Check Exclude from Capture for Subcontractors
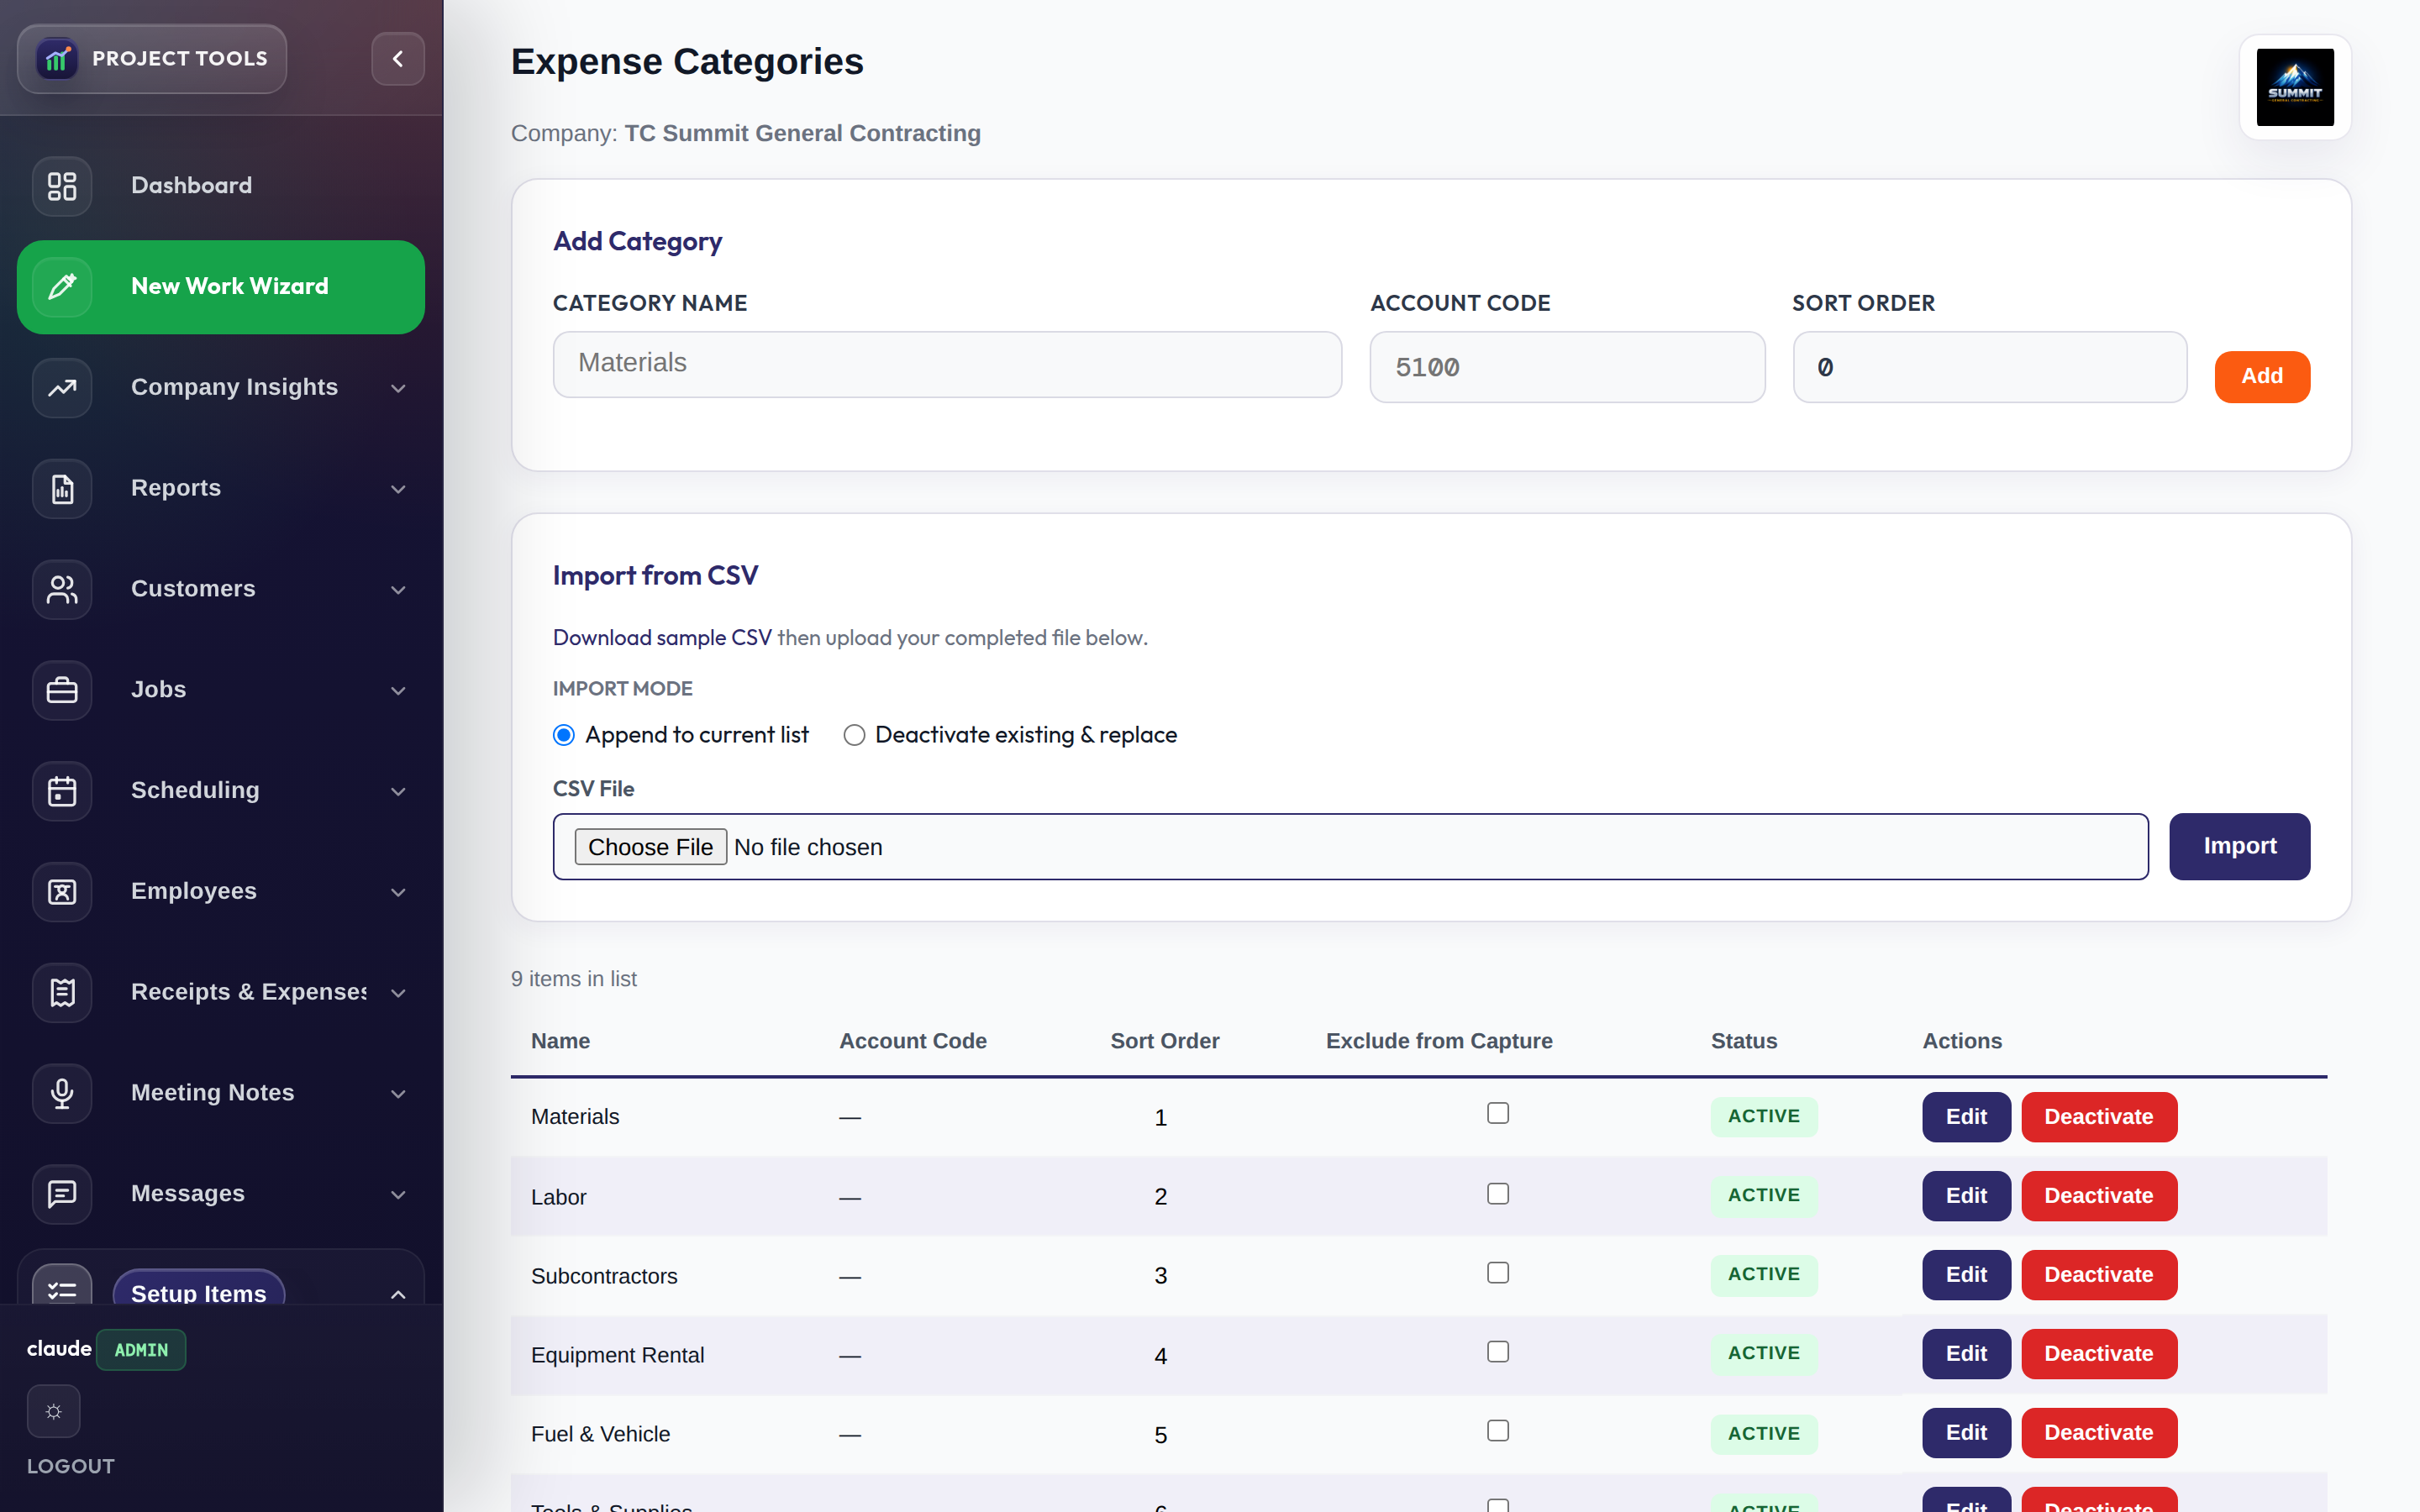Image resolution: width=2420 pixels, height=1512 pixels. [x=1497, y=1272]
